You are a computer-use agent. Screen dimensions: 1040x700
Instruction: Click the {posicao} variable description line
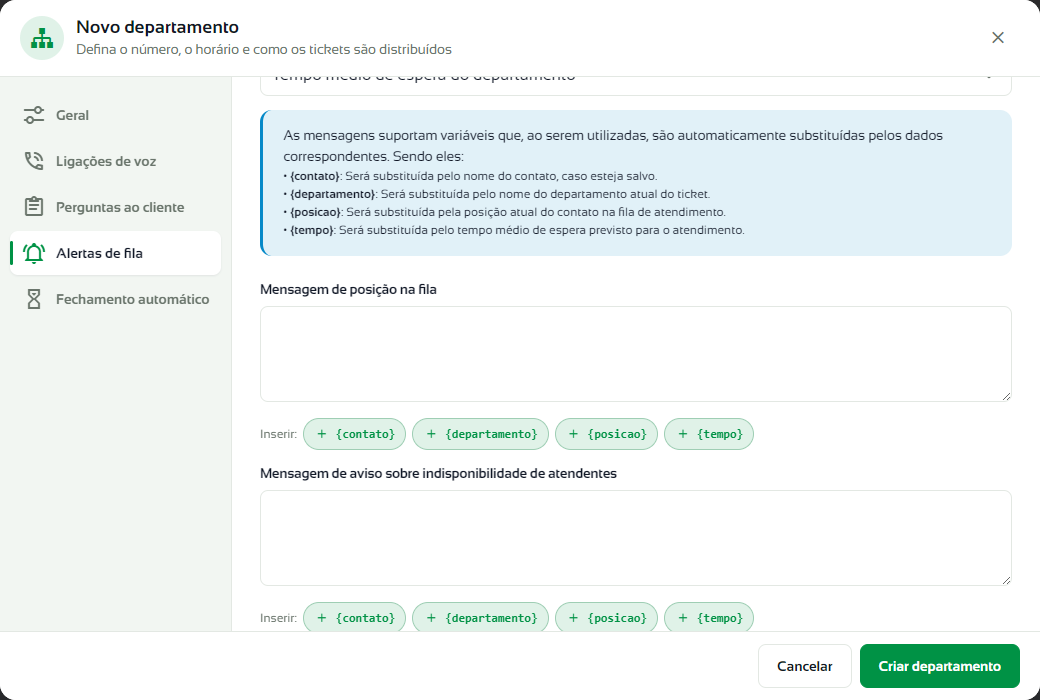(x=505, y=212)
